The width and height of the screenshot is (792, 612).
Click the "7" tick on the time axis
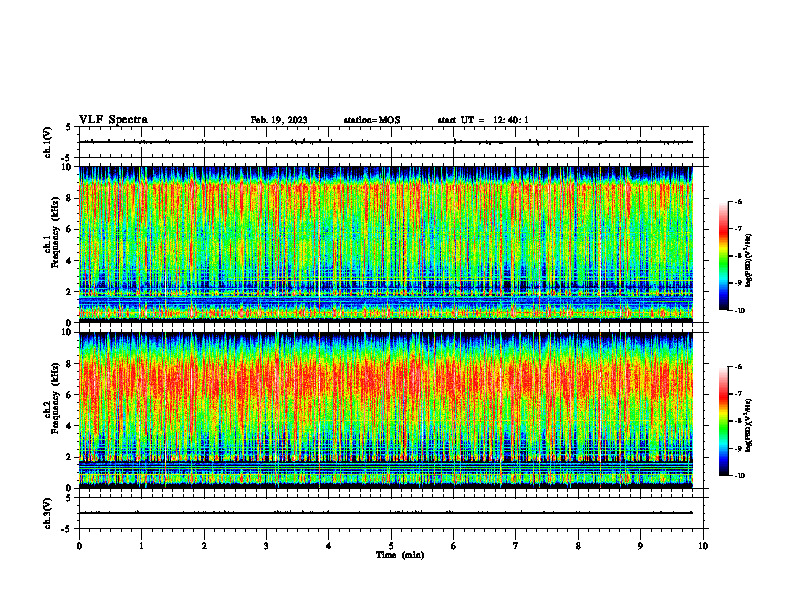click(x=516, y=546)
